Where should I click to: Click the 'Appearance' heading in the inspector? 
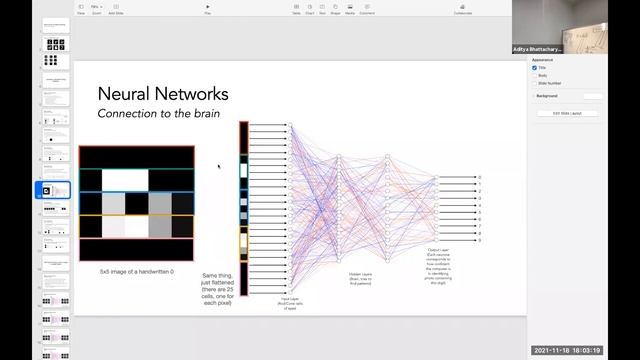542,60
